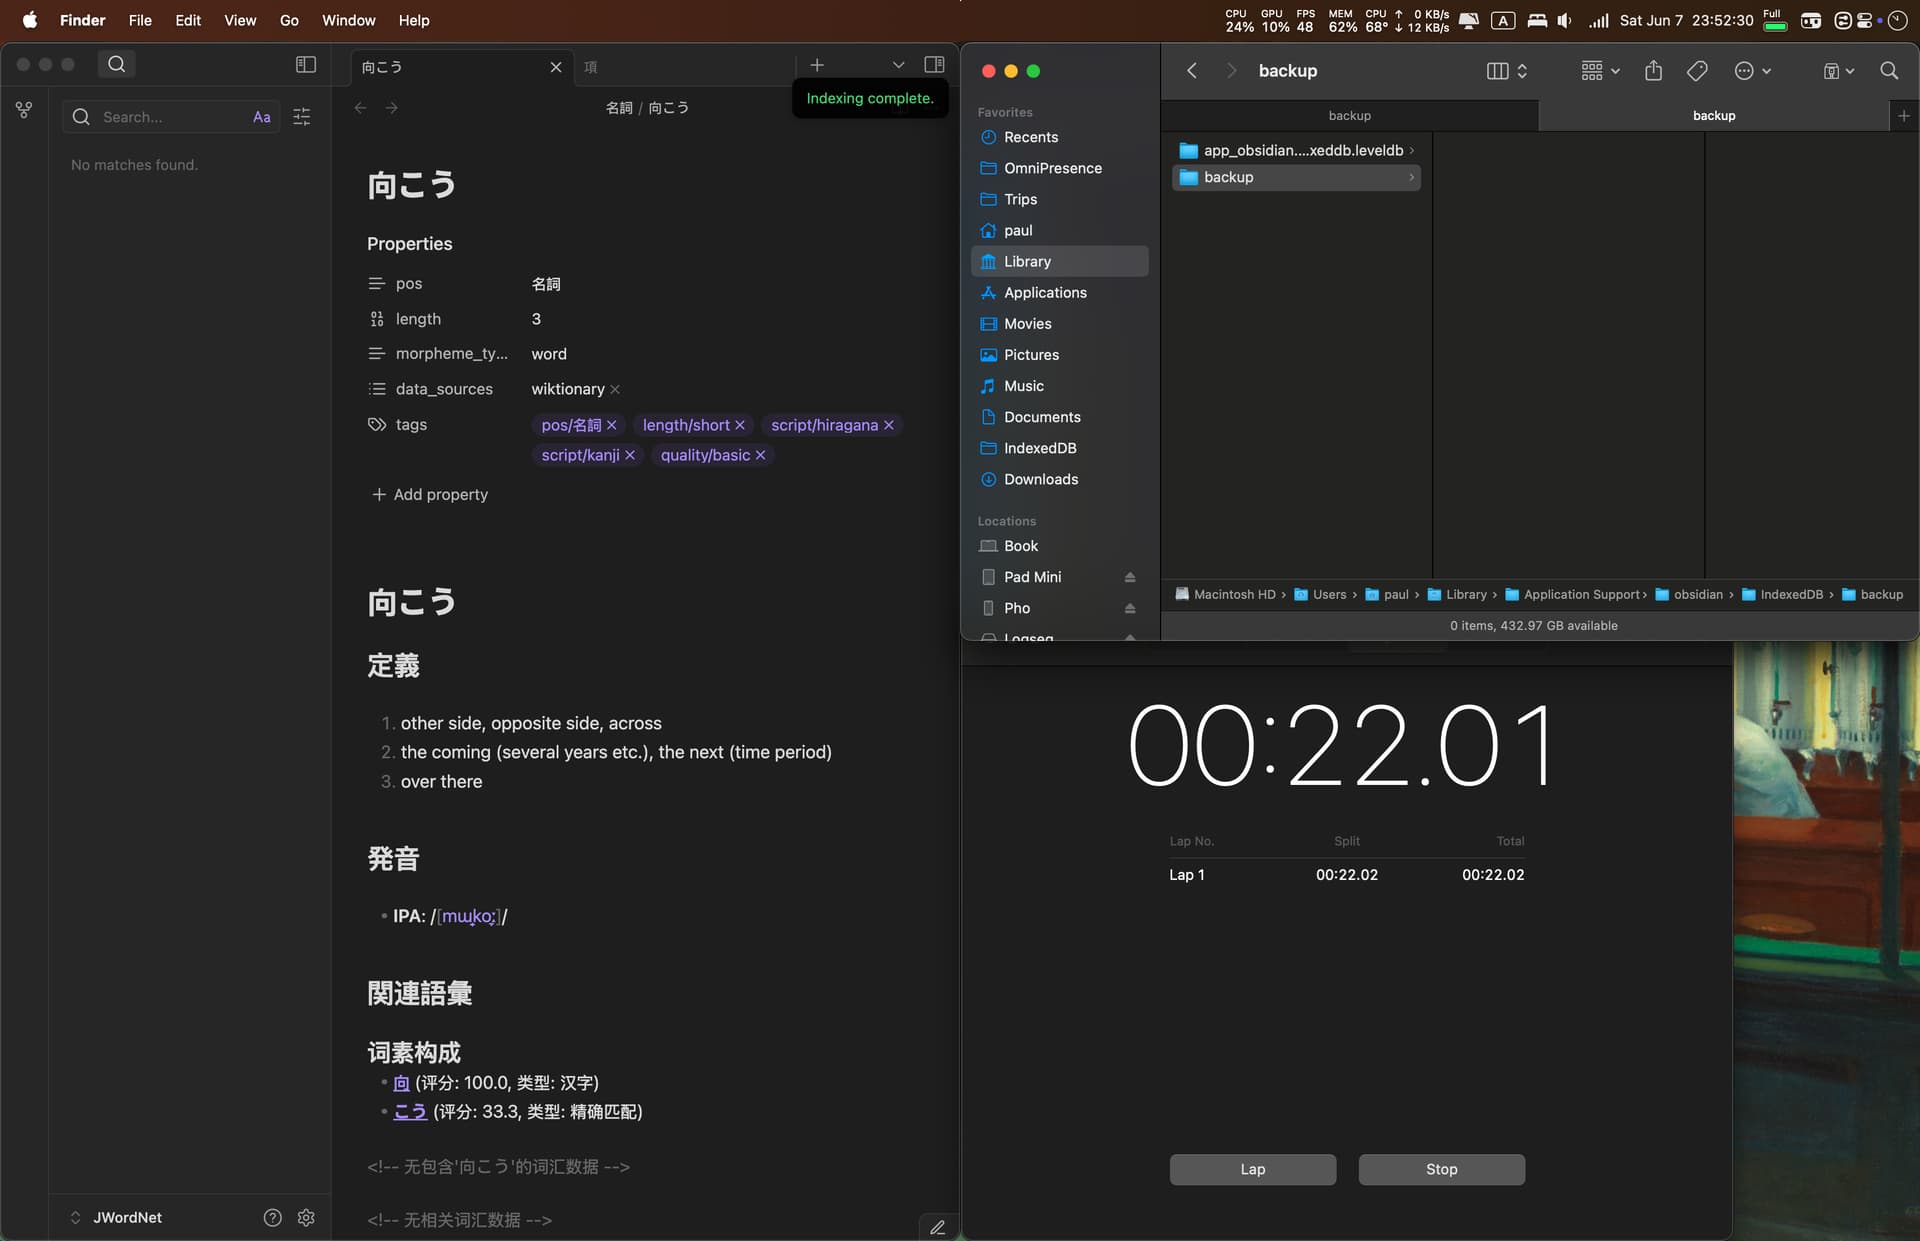Click Obsidian search input field
Image resolution: width=1920 pixels, height=1241 pixels.
point(172,117)
